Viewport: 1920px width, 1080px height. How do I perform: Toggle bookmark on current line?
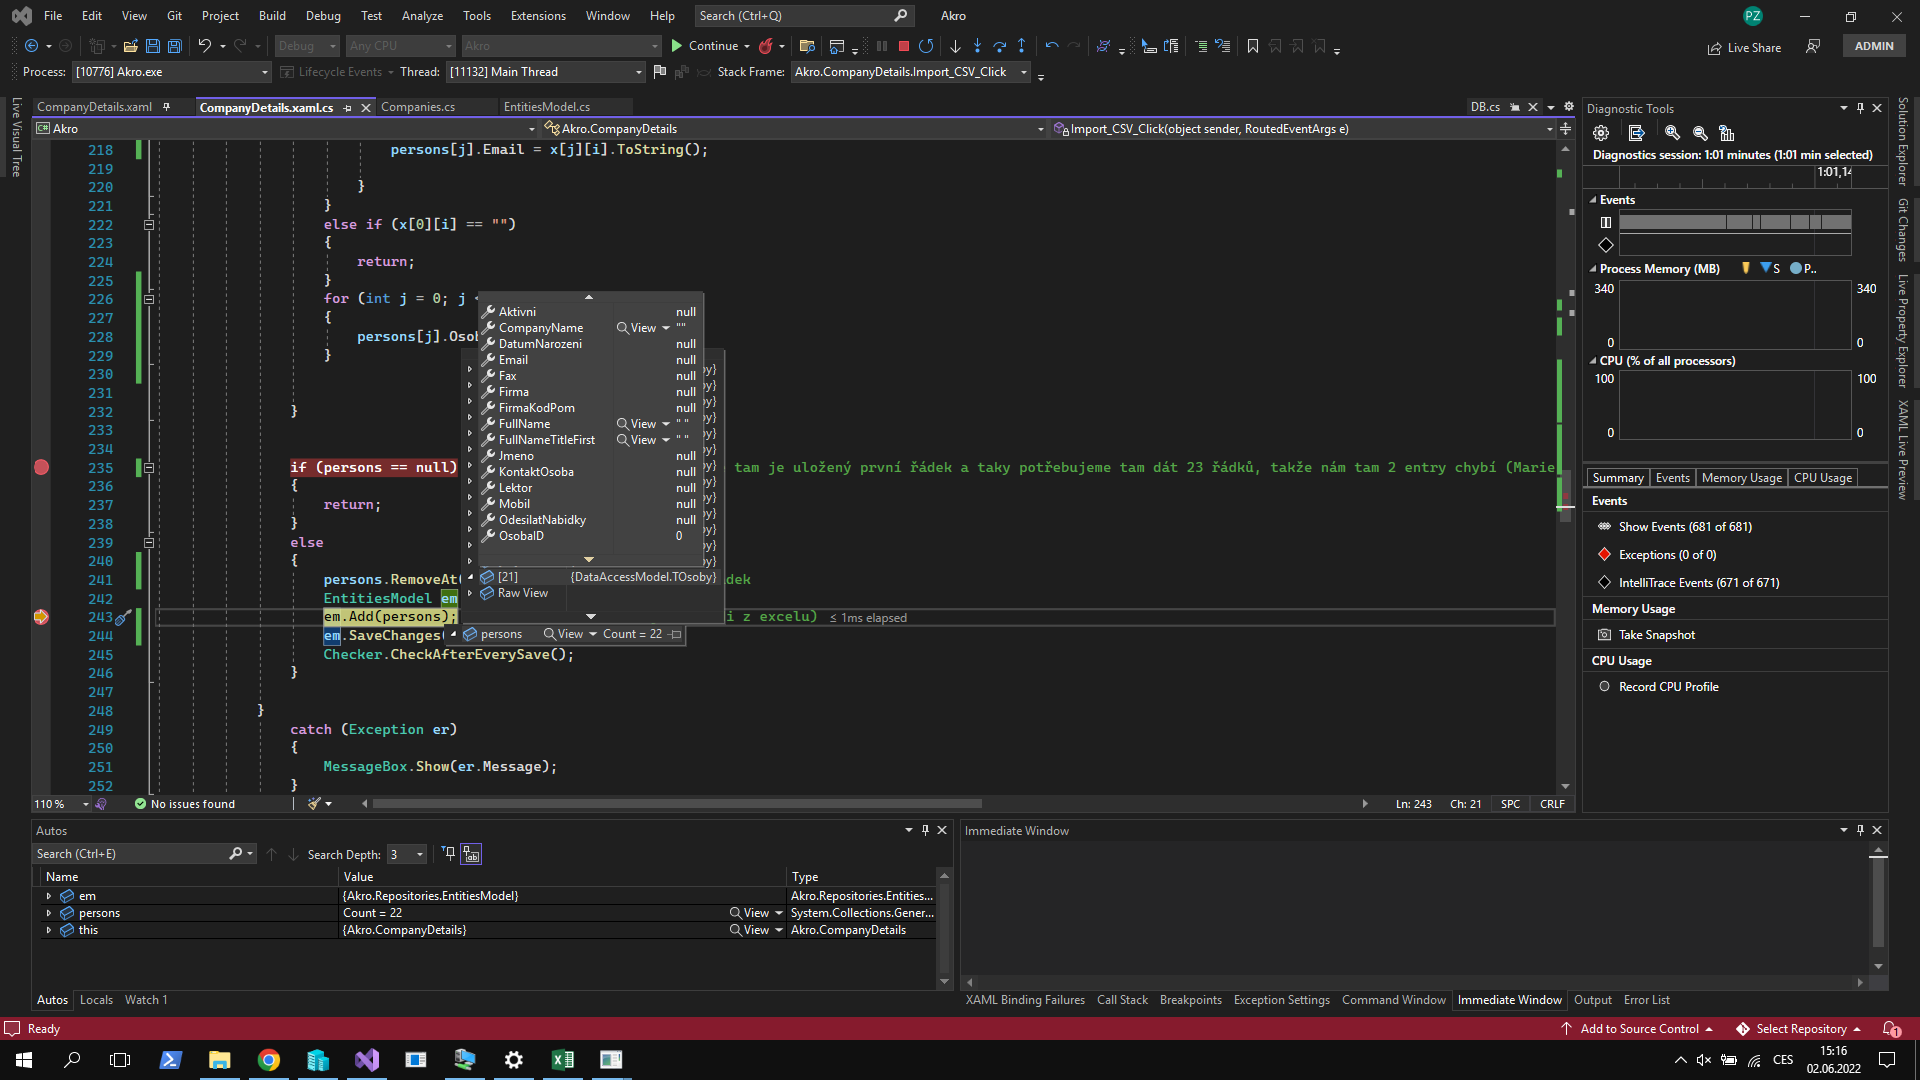(x=1253, y=46)
